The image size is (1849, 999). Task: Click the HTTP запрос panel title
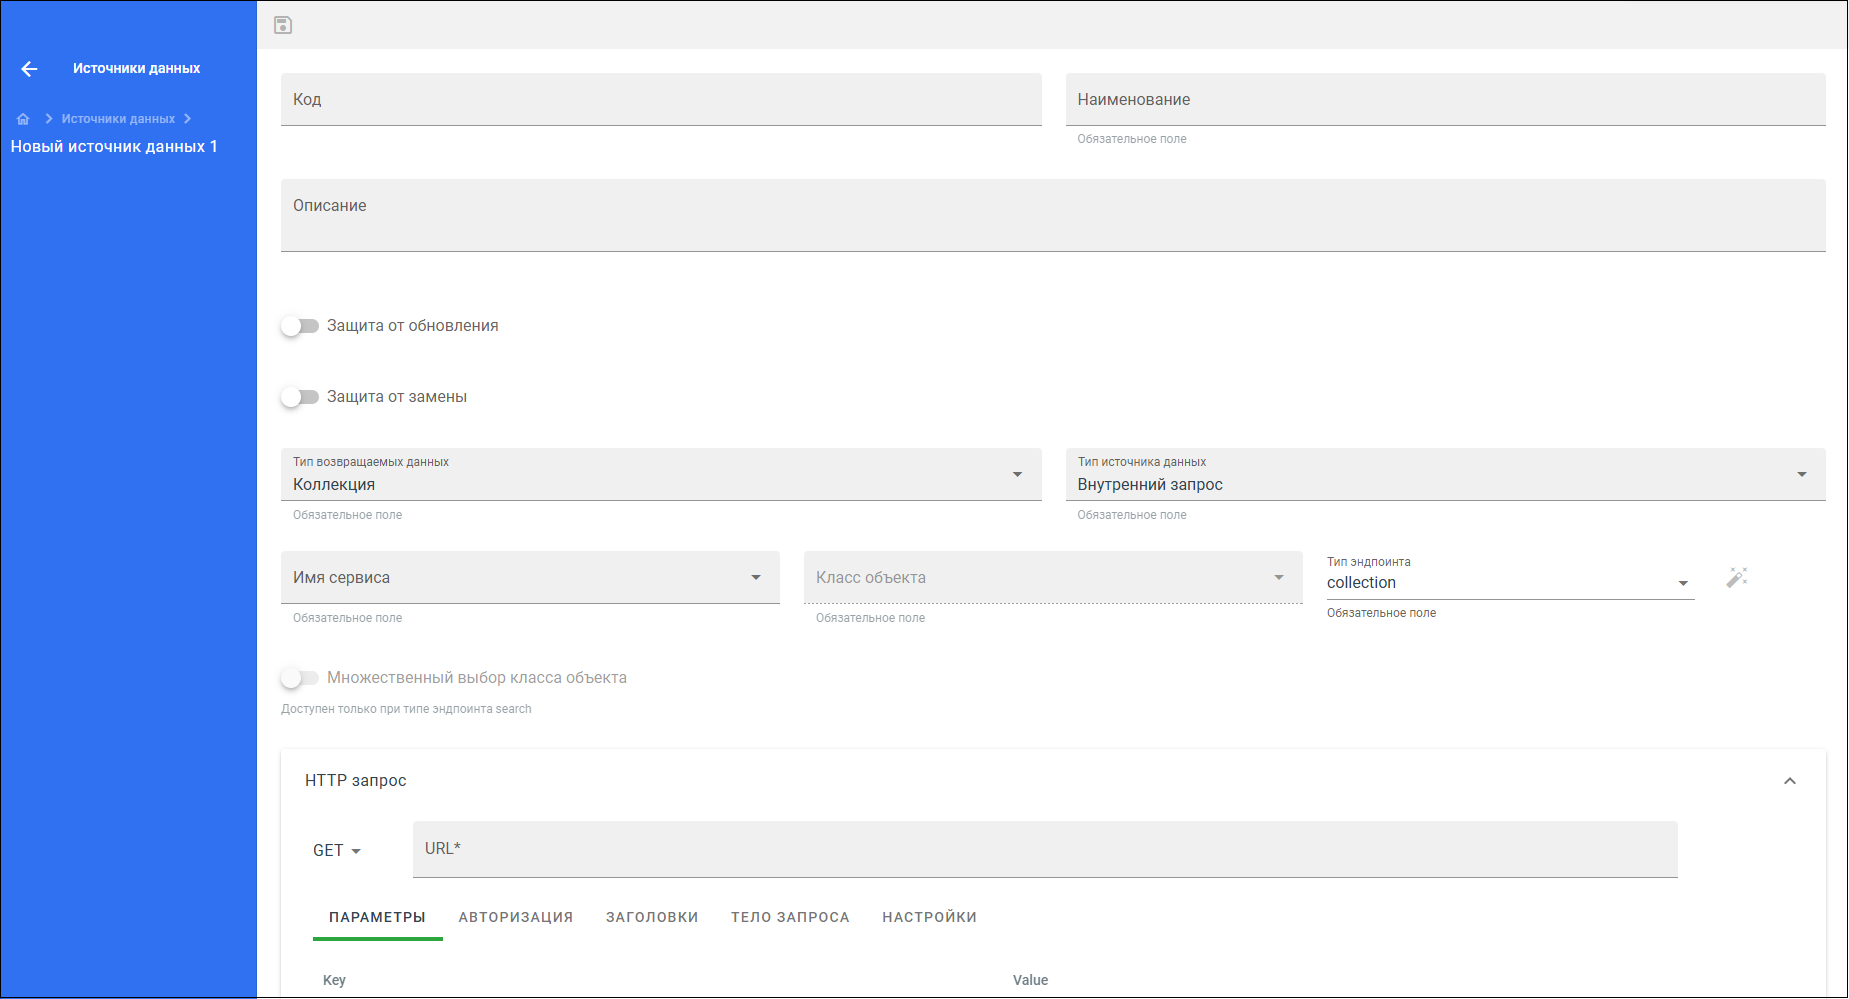[x=355, y=780]
